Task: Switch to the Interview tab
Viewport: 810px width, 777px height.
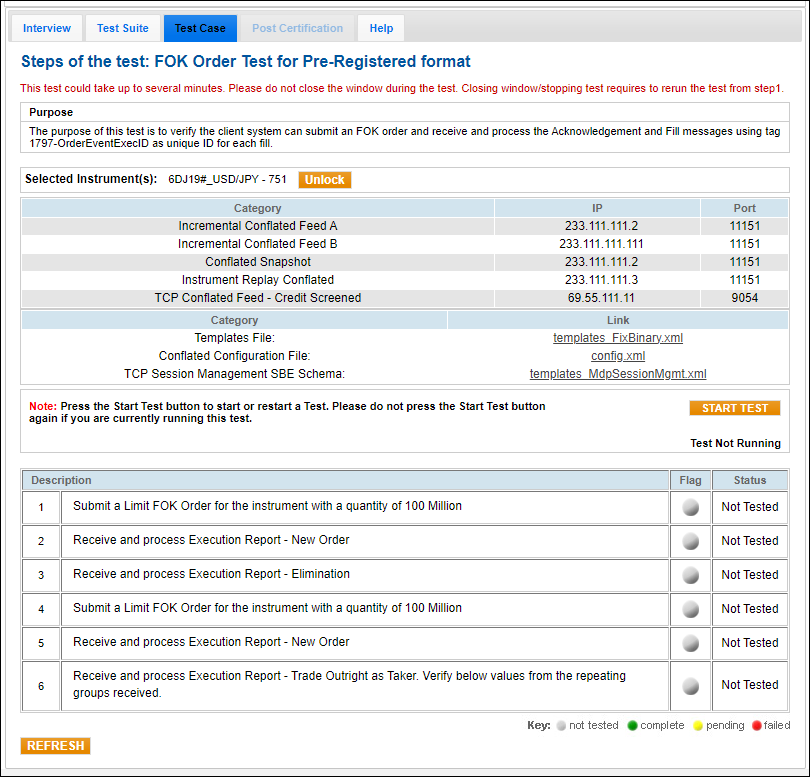Action: pos(47,28)
